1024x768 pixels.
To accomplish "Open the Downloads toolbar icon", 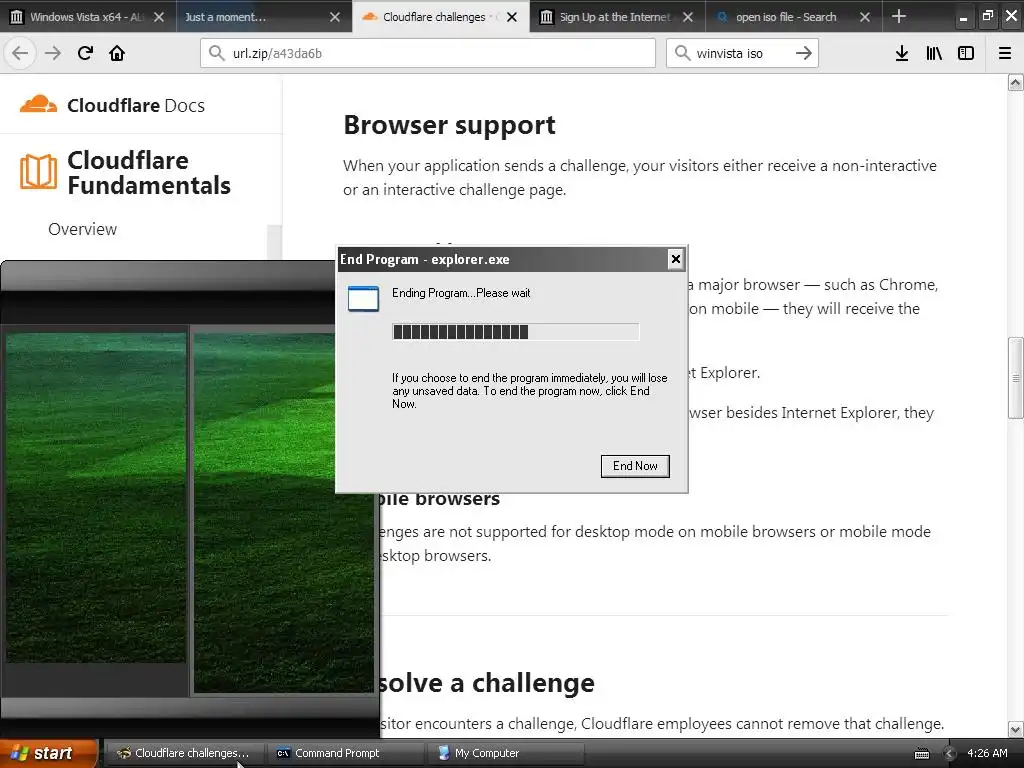I will pyautogui.click(x=902, y=53).
